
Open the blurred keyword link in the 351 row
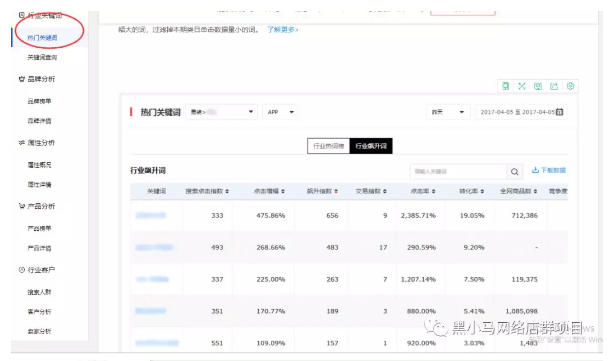tap(151, 311)
